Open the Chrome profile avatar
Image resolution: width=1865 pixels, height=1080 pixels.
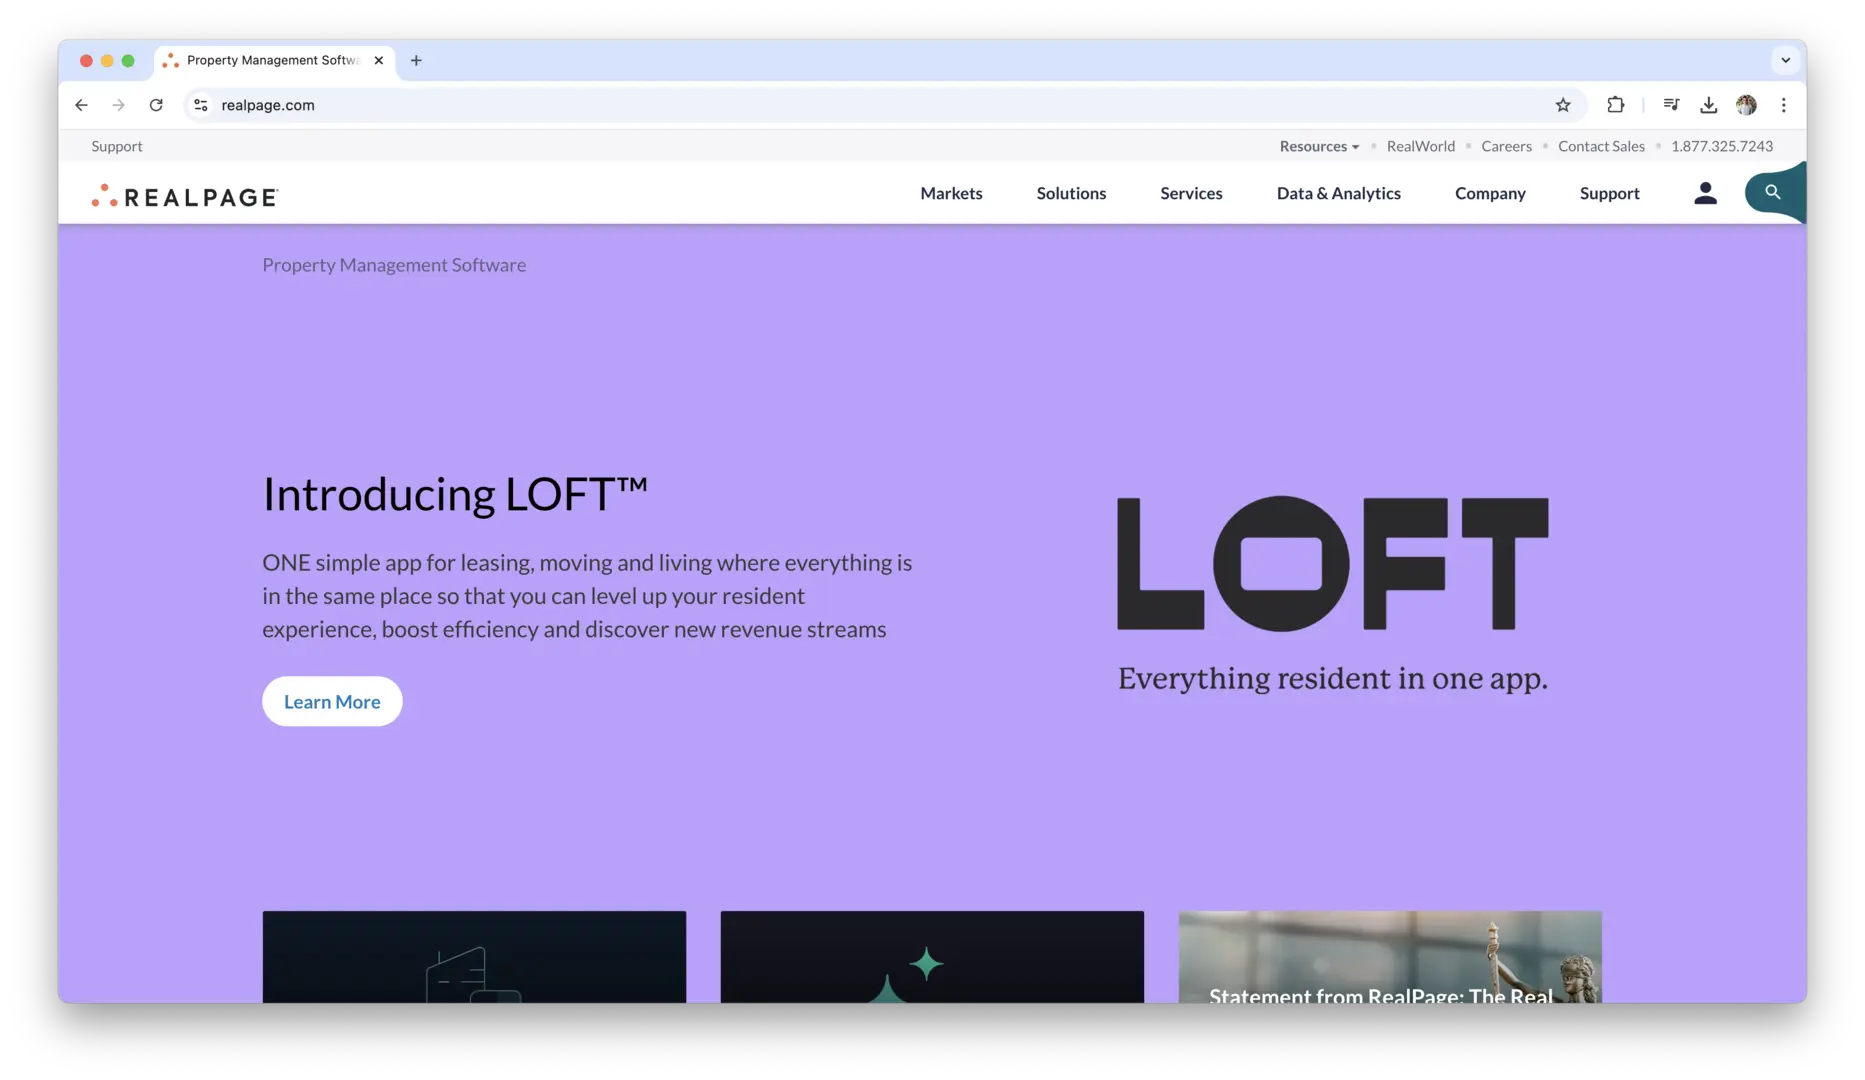[x=1746, y=105]
